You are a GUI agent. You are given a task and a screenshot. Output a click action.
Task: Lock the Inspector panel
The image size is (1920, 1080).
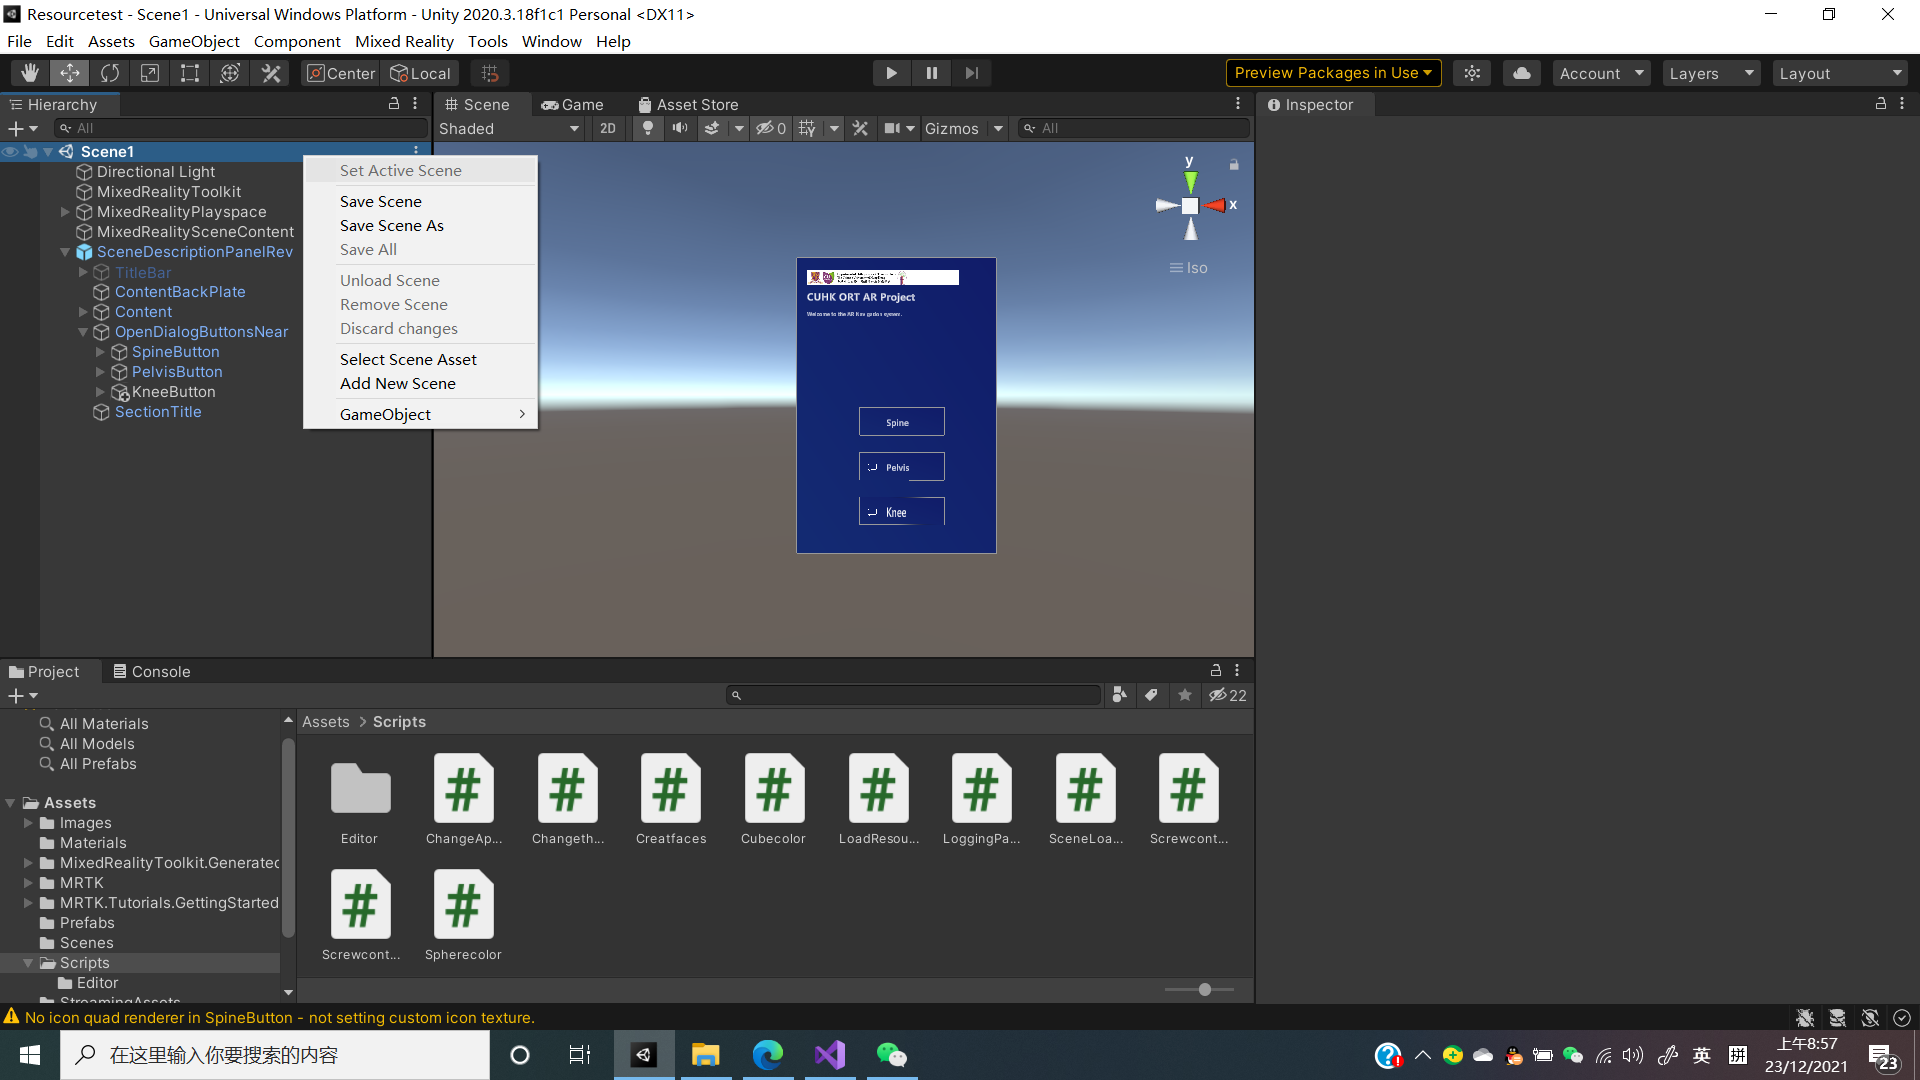pos(1881,104)
